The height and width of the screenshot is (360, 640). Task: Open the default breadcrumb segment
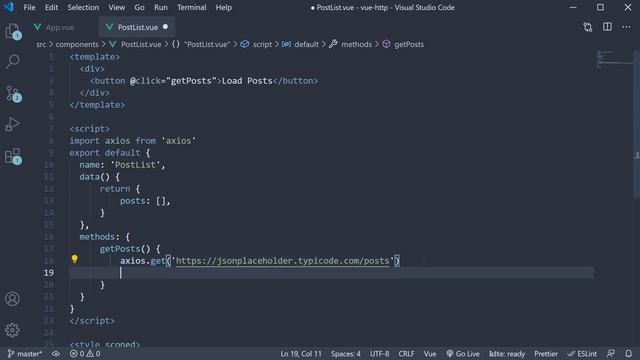(x=306, y=44)
